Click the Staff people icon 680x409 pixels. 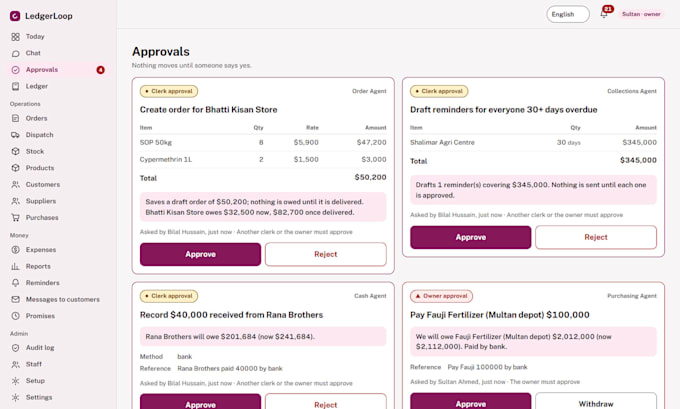[15, 364]
